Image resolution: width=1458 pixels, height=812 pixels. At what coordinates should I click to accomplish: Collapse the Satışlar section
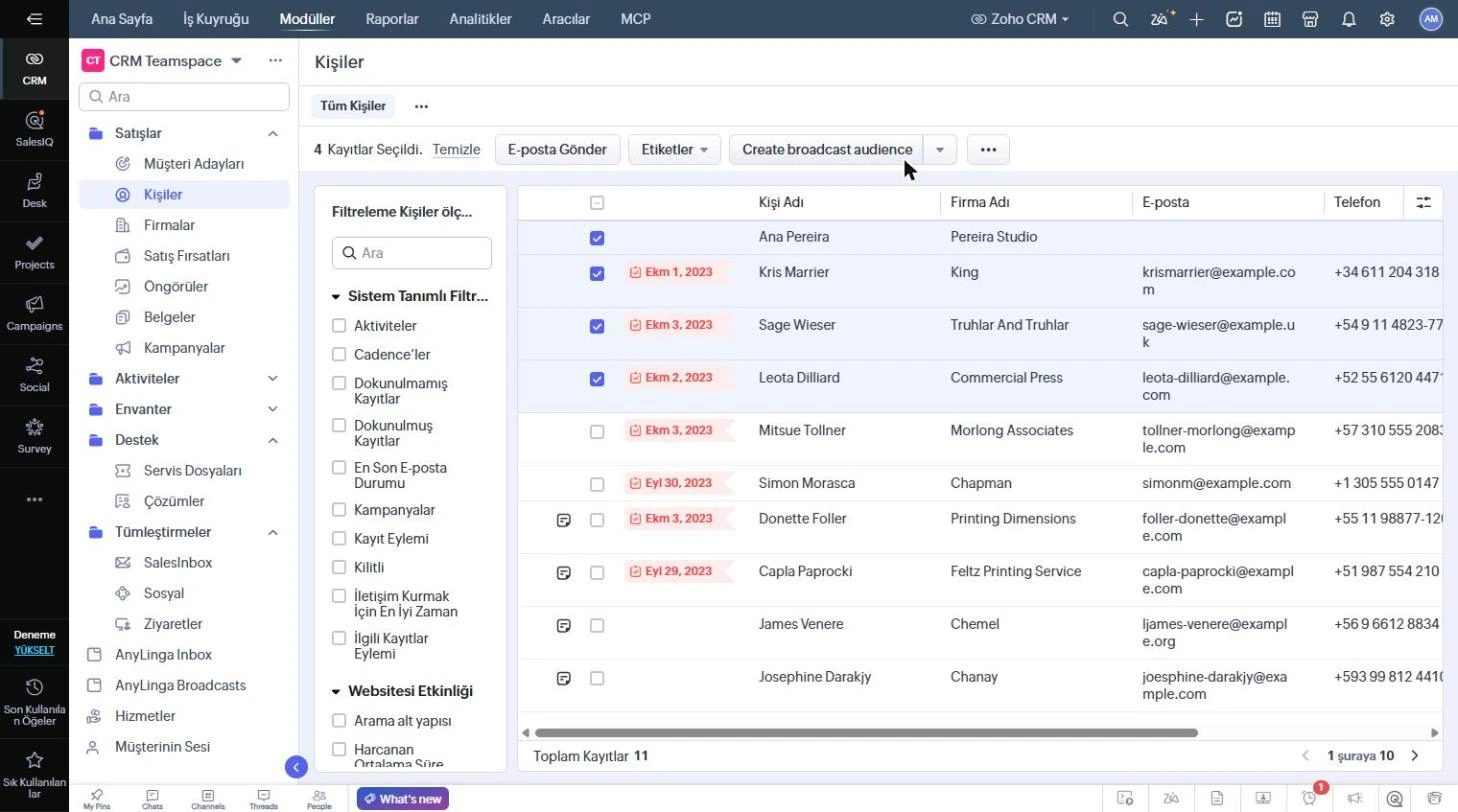(x=273, y=134)
